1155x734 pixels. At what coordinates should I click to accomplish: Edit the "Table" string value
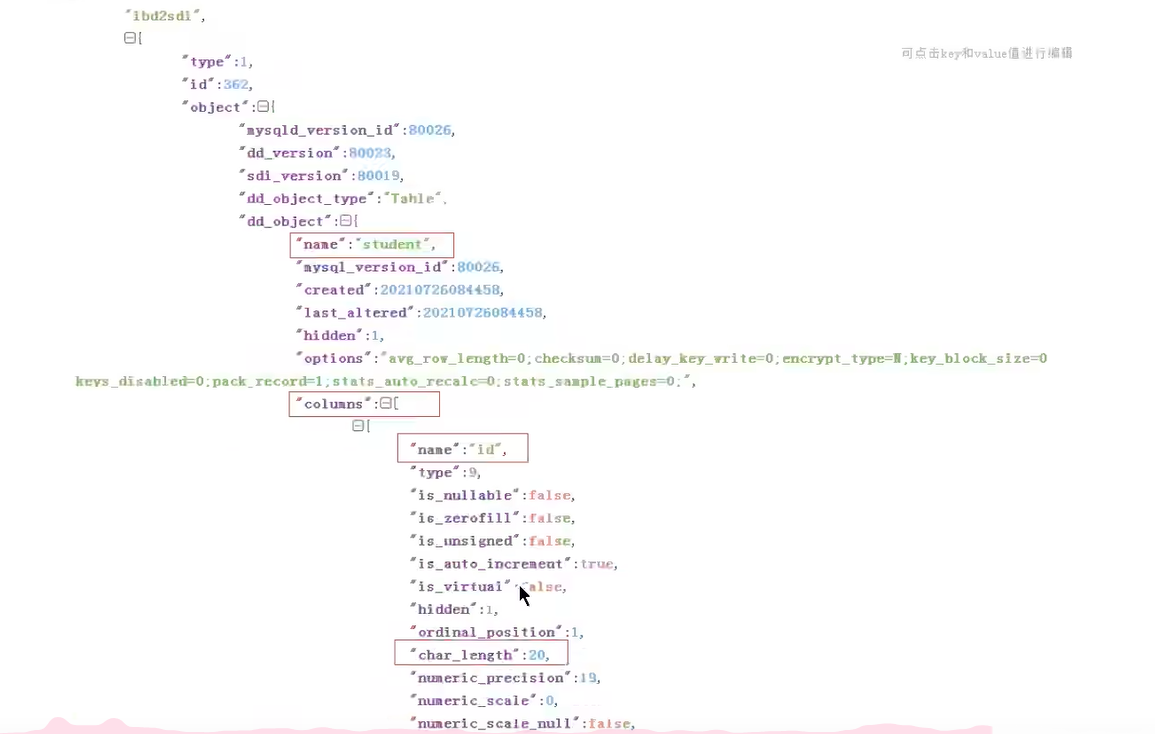pyautogui.click(x=412, y=199)
